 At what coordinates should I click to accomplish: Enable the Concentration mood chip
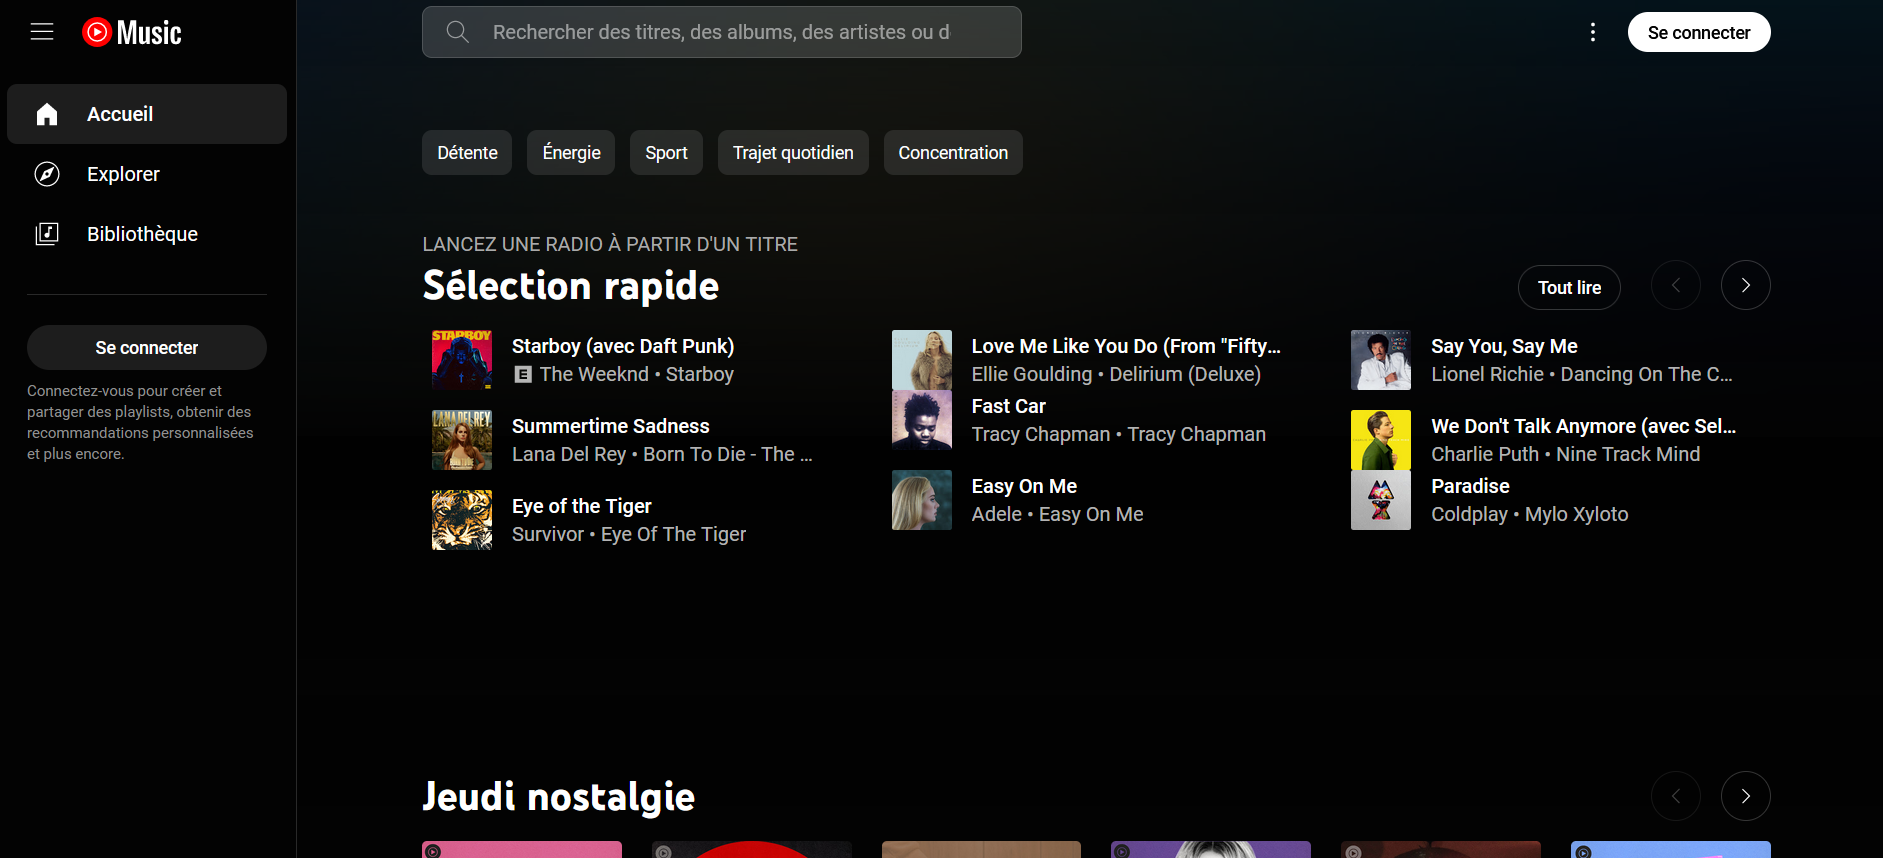pyautogui.click(x=952, y=153)
